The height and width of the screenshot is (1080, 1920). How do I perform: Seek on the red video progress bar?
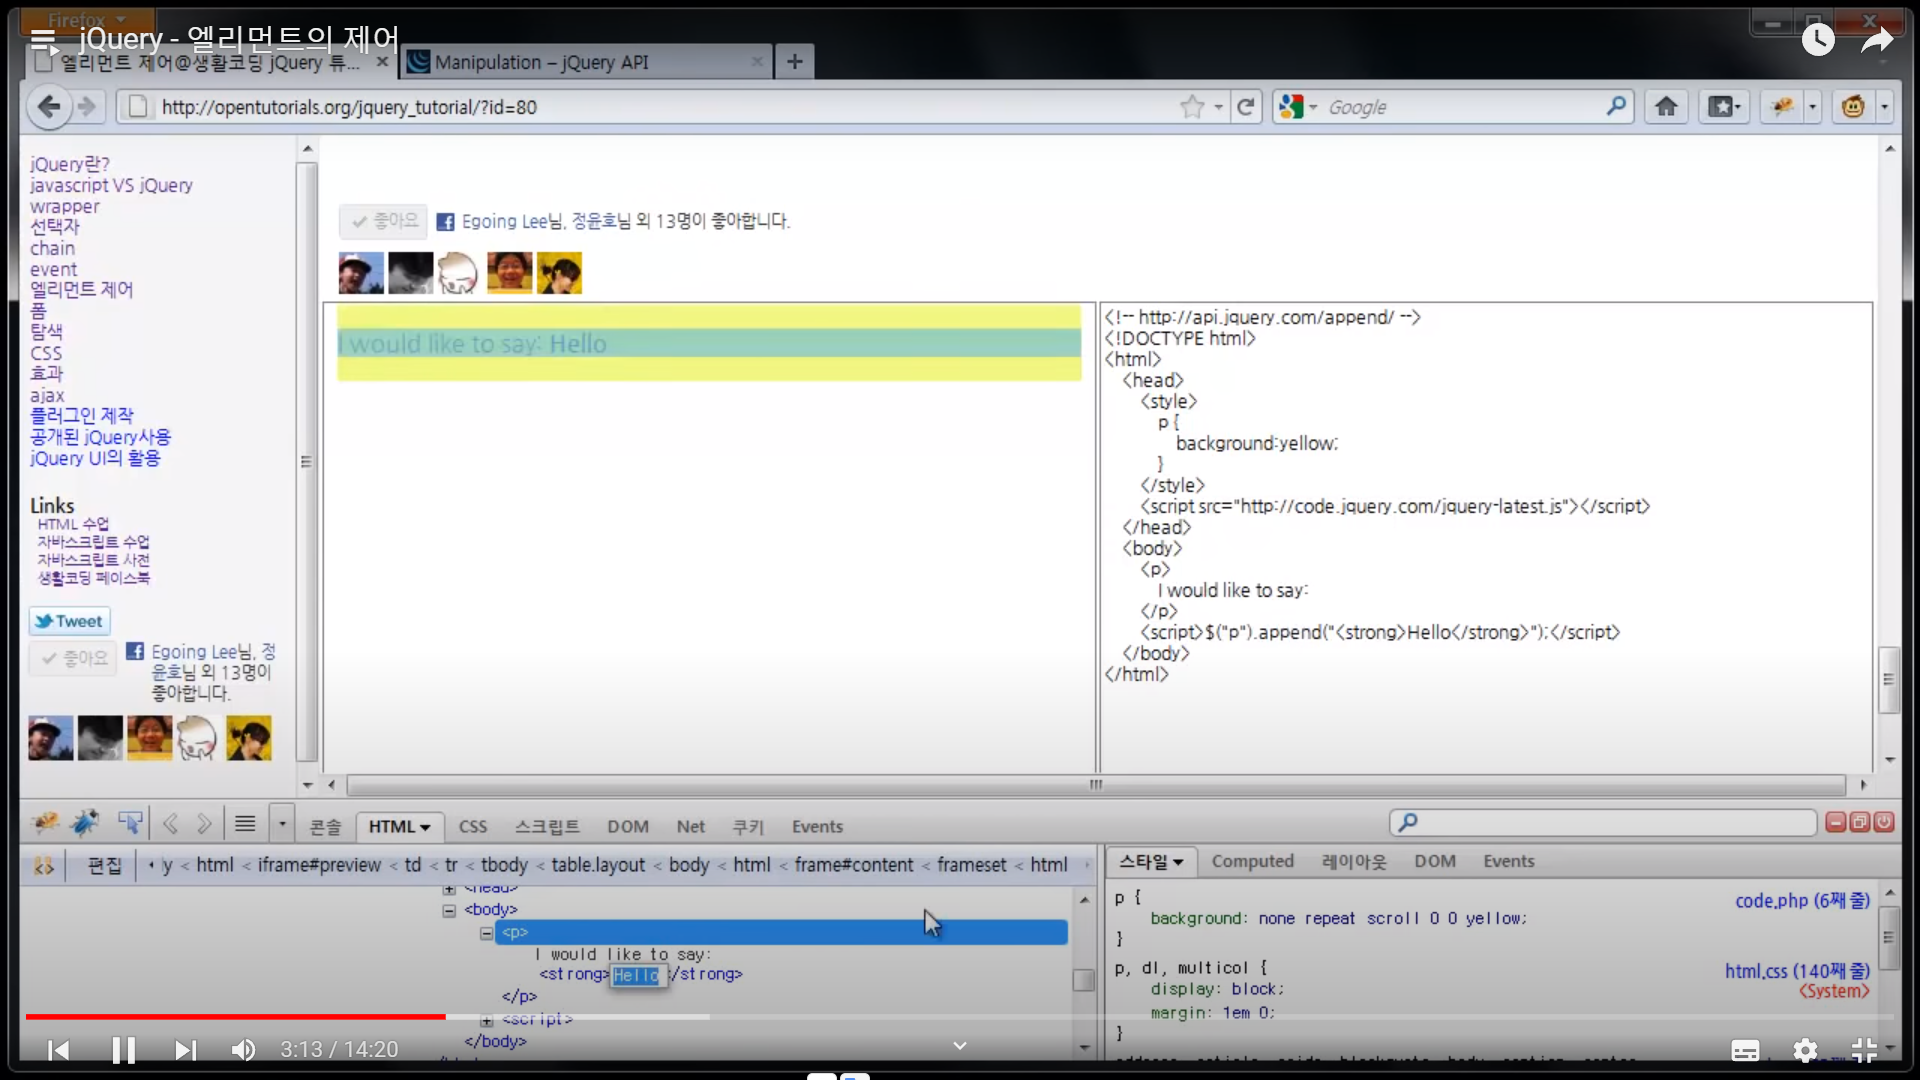[x=235, y=1016]
